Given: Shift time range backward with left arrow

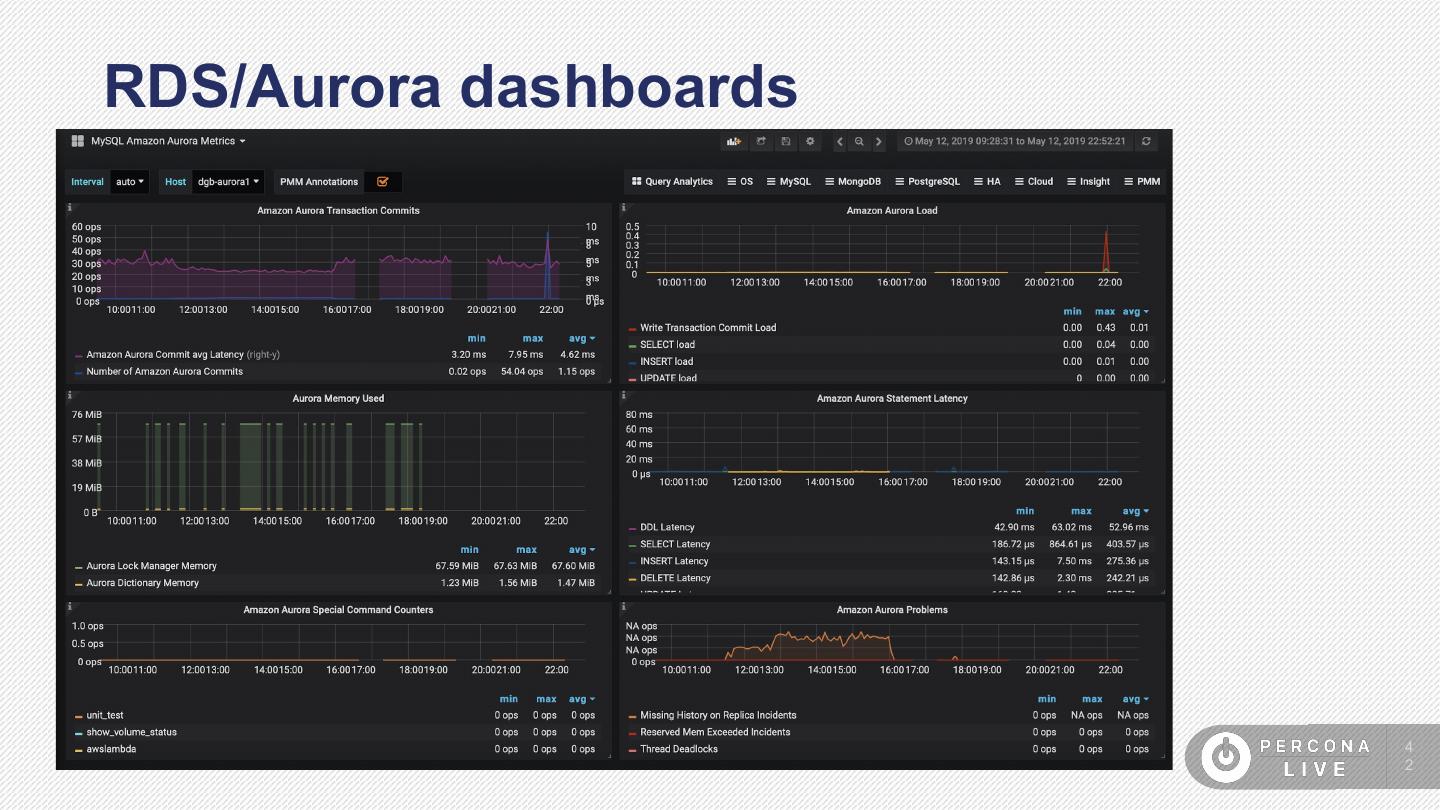Looking at the screenshot, I should tap(840, 142).
